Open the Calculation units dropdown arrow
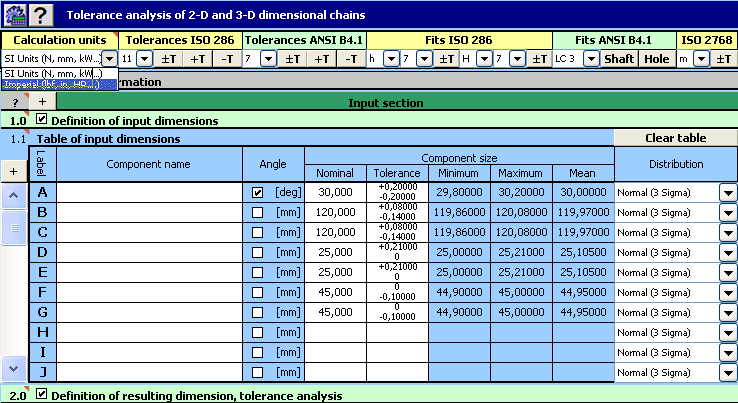738x403 pixels. coord(110,59)
